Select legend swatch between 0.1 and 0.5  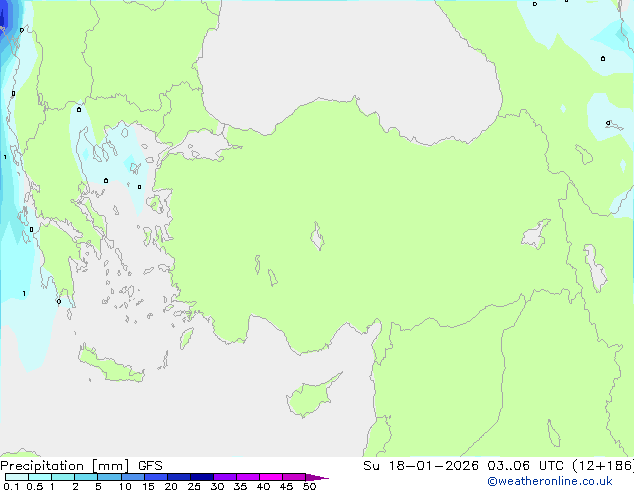tap(17, 477)
